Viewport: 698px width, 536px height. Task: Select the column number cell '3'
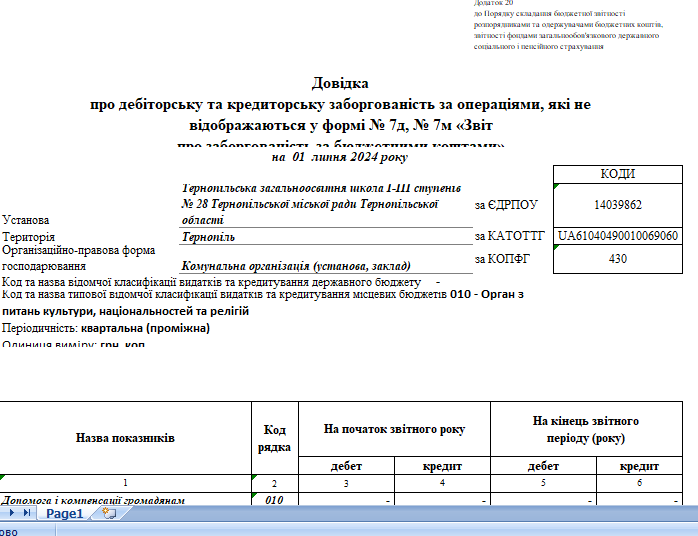pos(346,483)
